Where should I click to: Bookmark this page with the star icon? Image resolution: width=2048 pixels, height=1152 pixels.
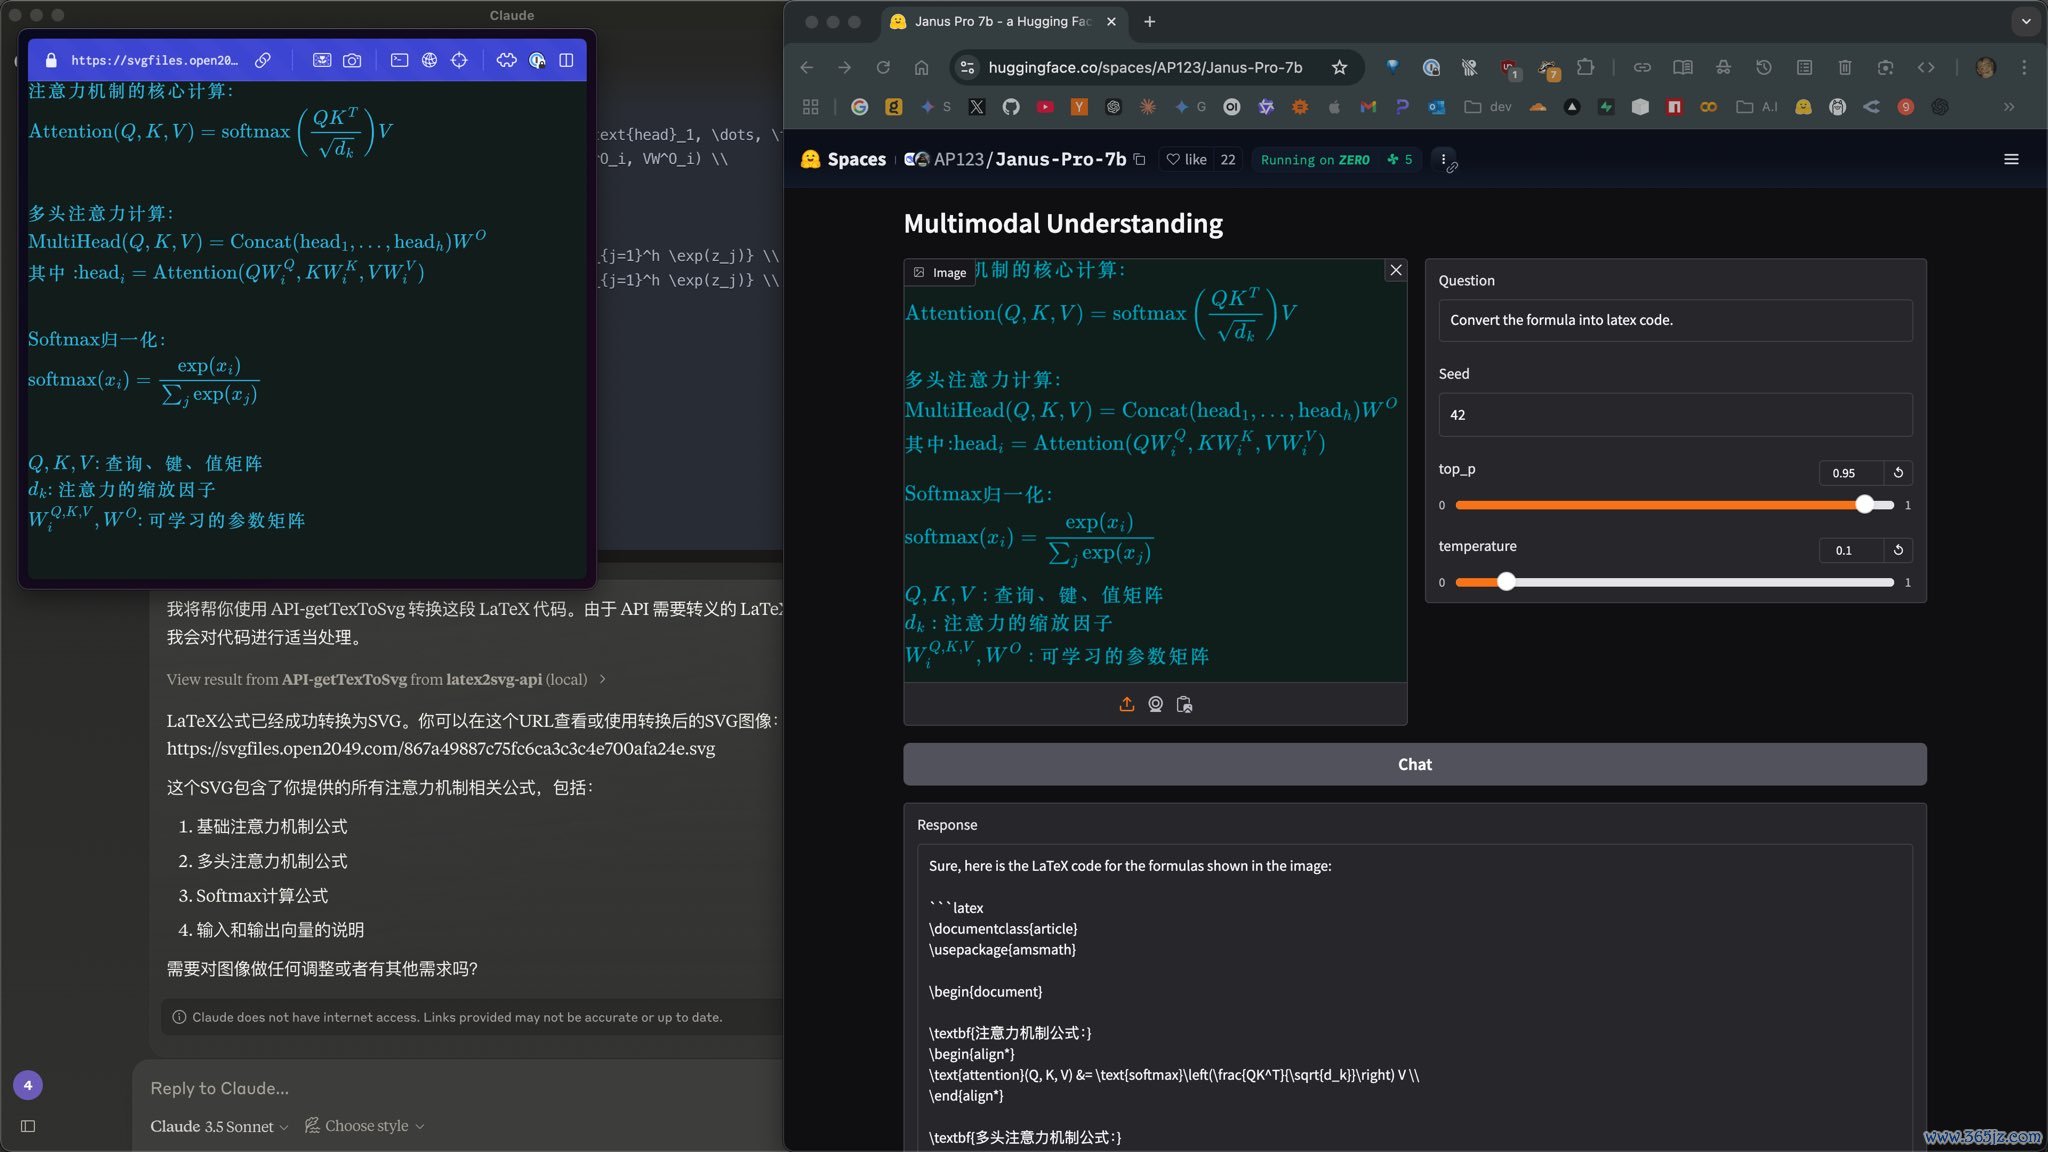(1339, 67)
